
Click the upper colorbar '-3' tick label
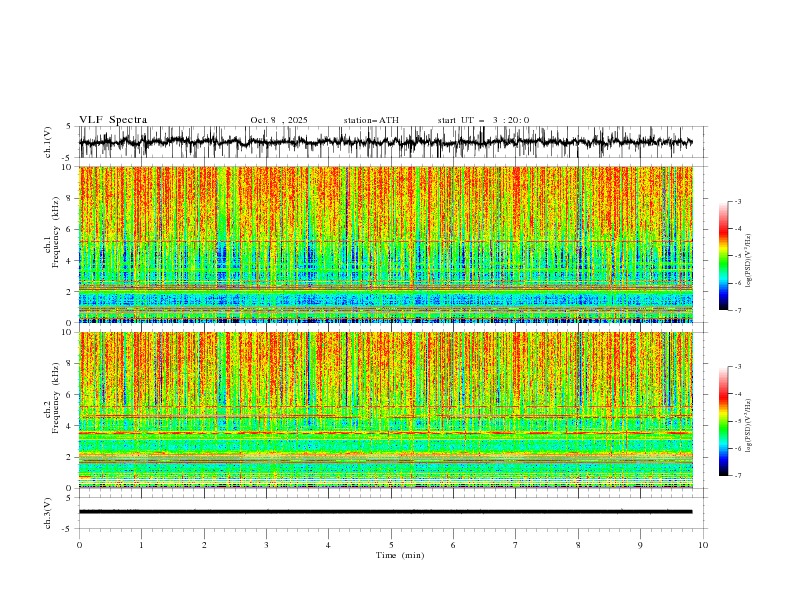(737, 201)
